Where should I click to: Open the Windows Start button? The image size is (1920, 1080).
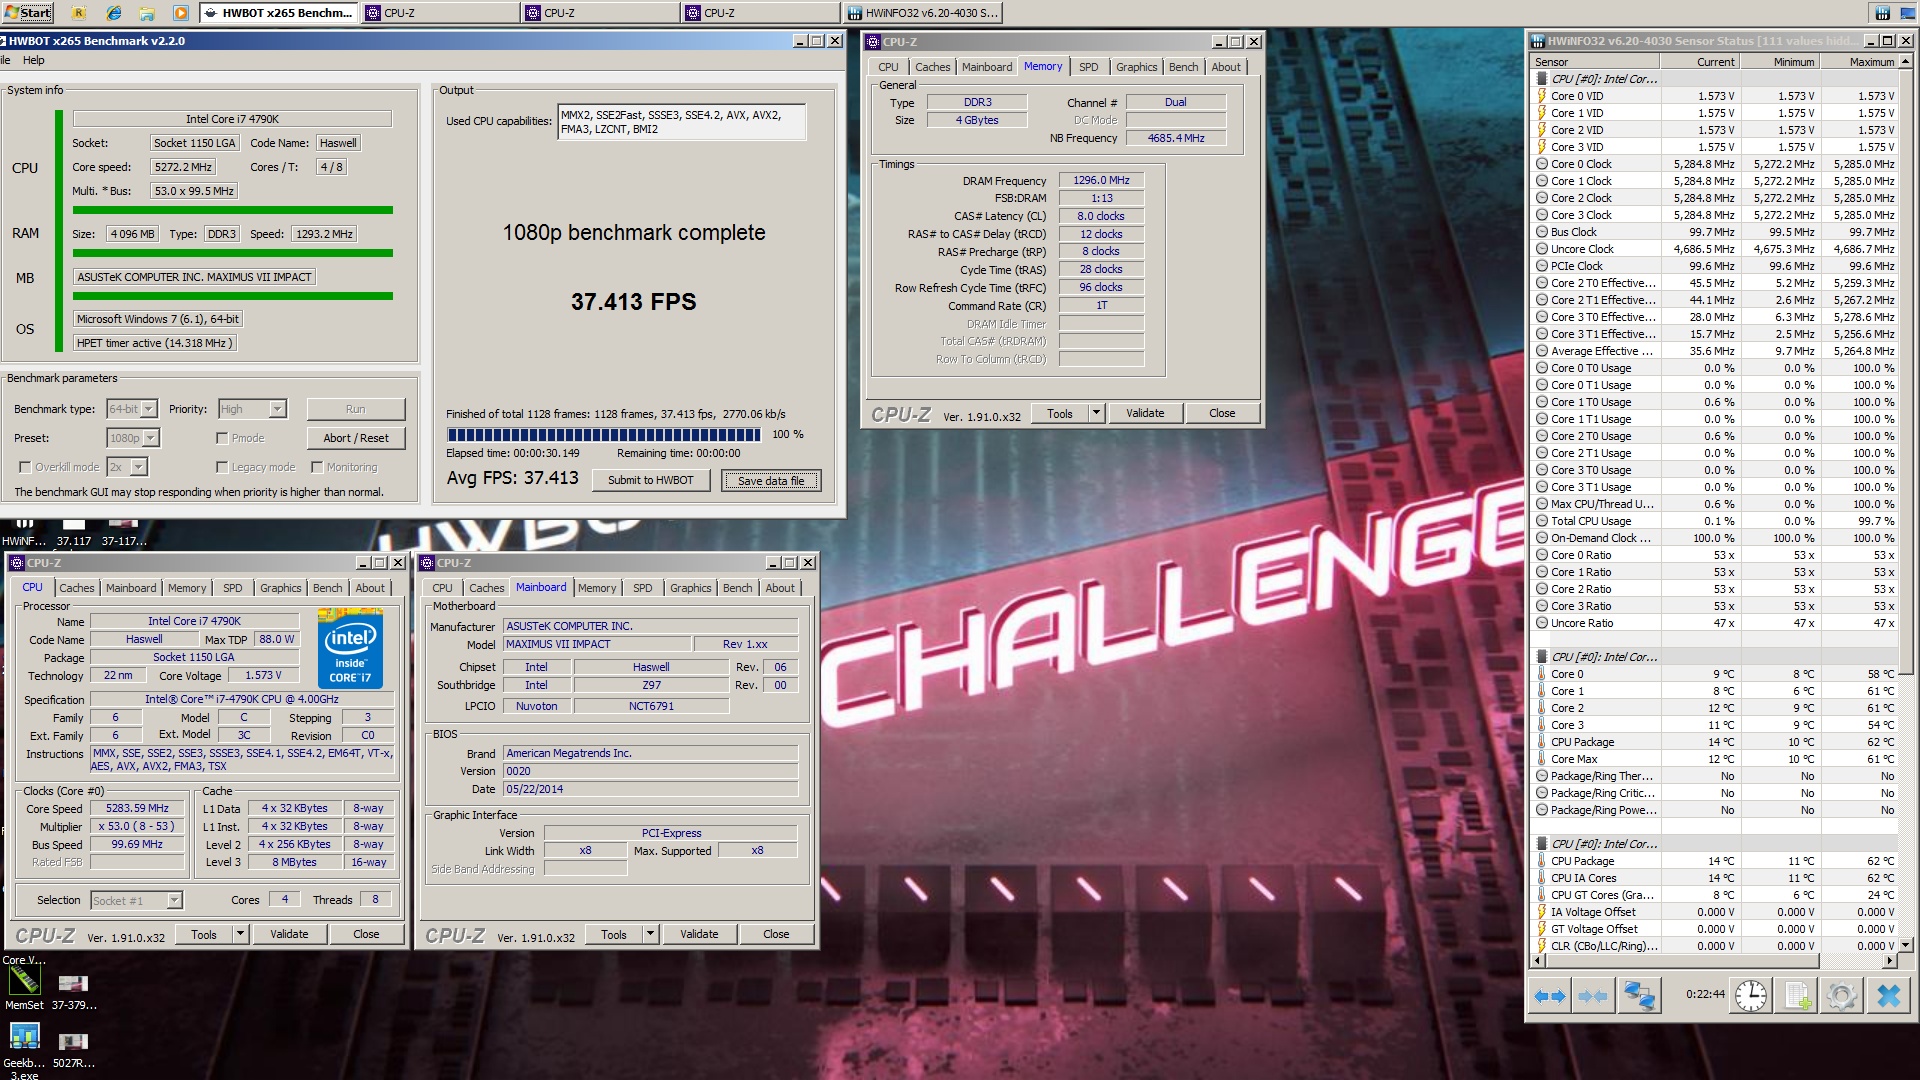click(x=28, y=12)
